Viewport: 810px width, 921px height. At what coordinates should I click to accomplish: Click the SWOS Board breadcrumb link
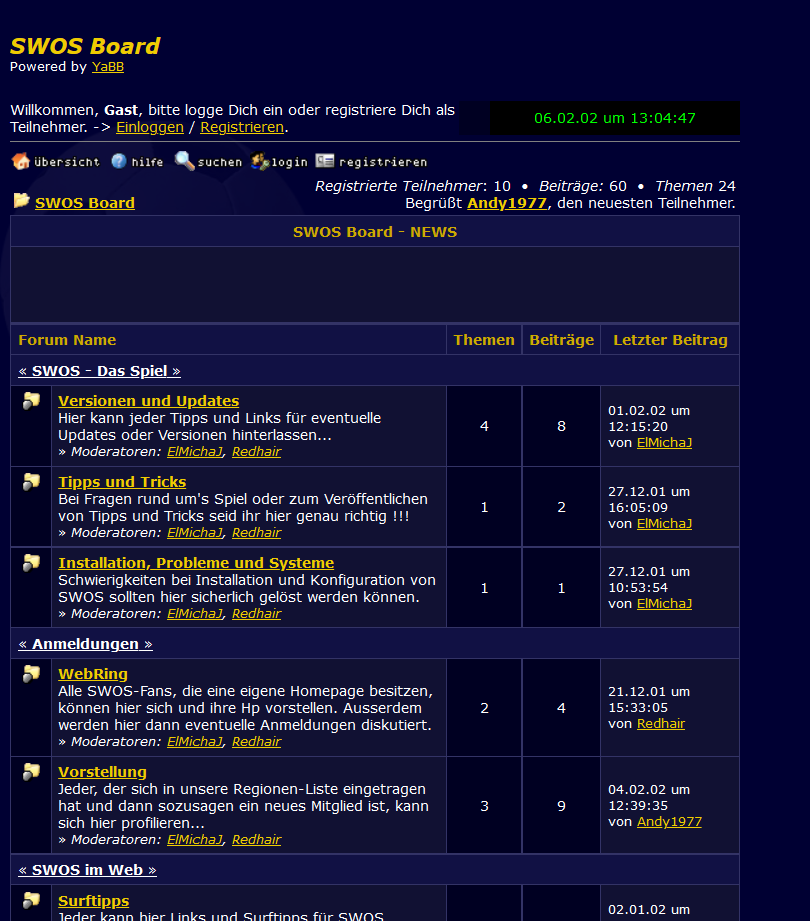click(x=85, y=203)
